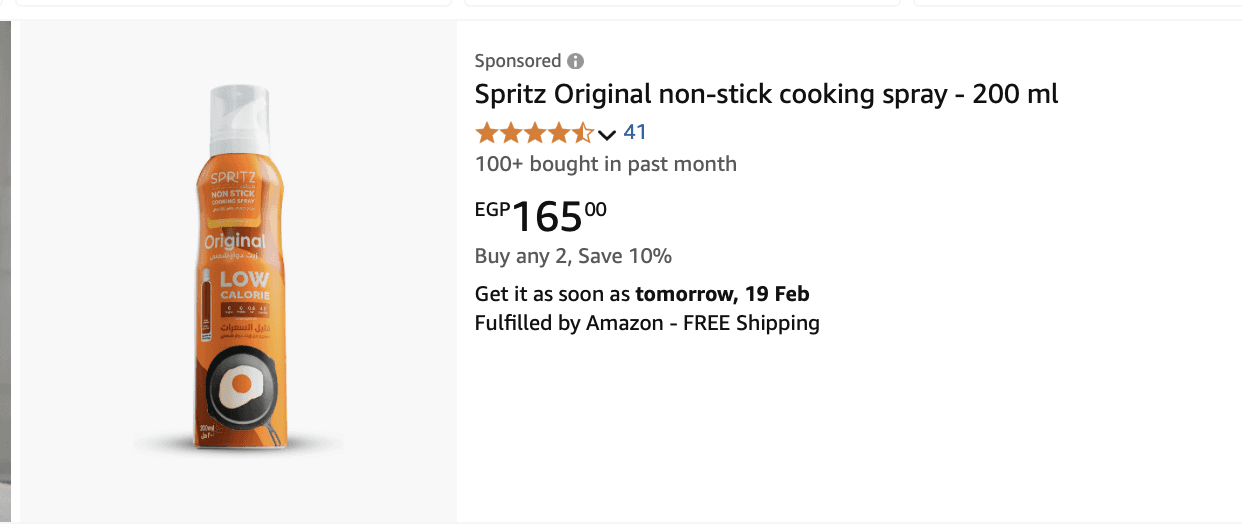Screen dimensions: 1242x530
Task: Click the LOW CALORIE badge on can
Action: point(244,286)
